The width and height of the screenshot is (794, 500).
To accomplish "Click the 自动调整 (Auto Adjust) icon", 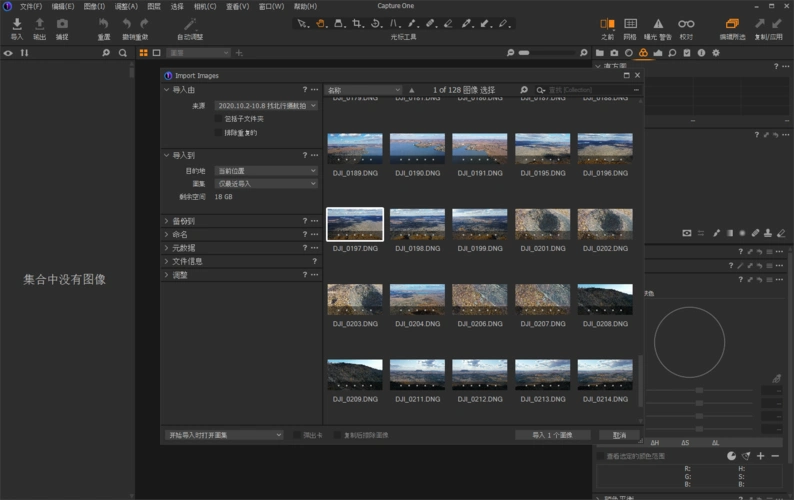I will click(x=189, y=24).
